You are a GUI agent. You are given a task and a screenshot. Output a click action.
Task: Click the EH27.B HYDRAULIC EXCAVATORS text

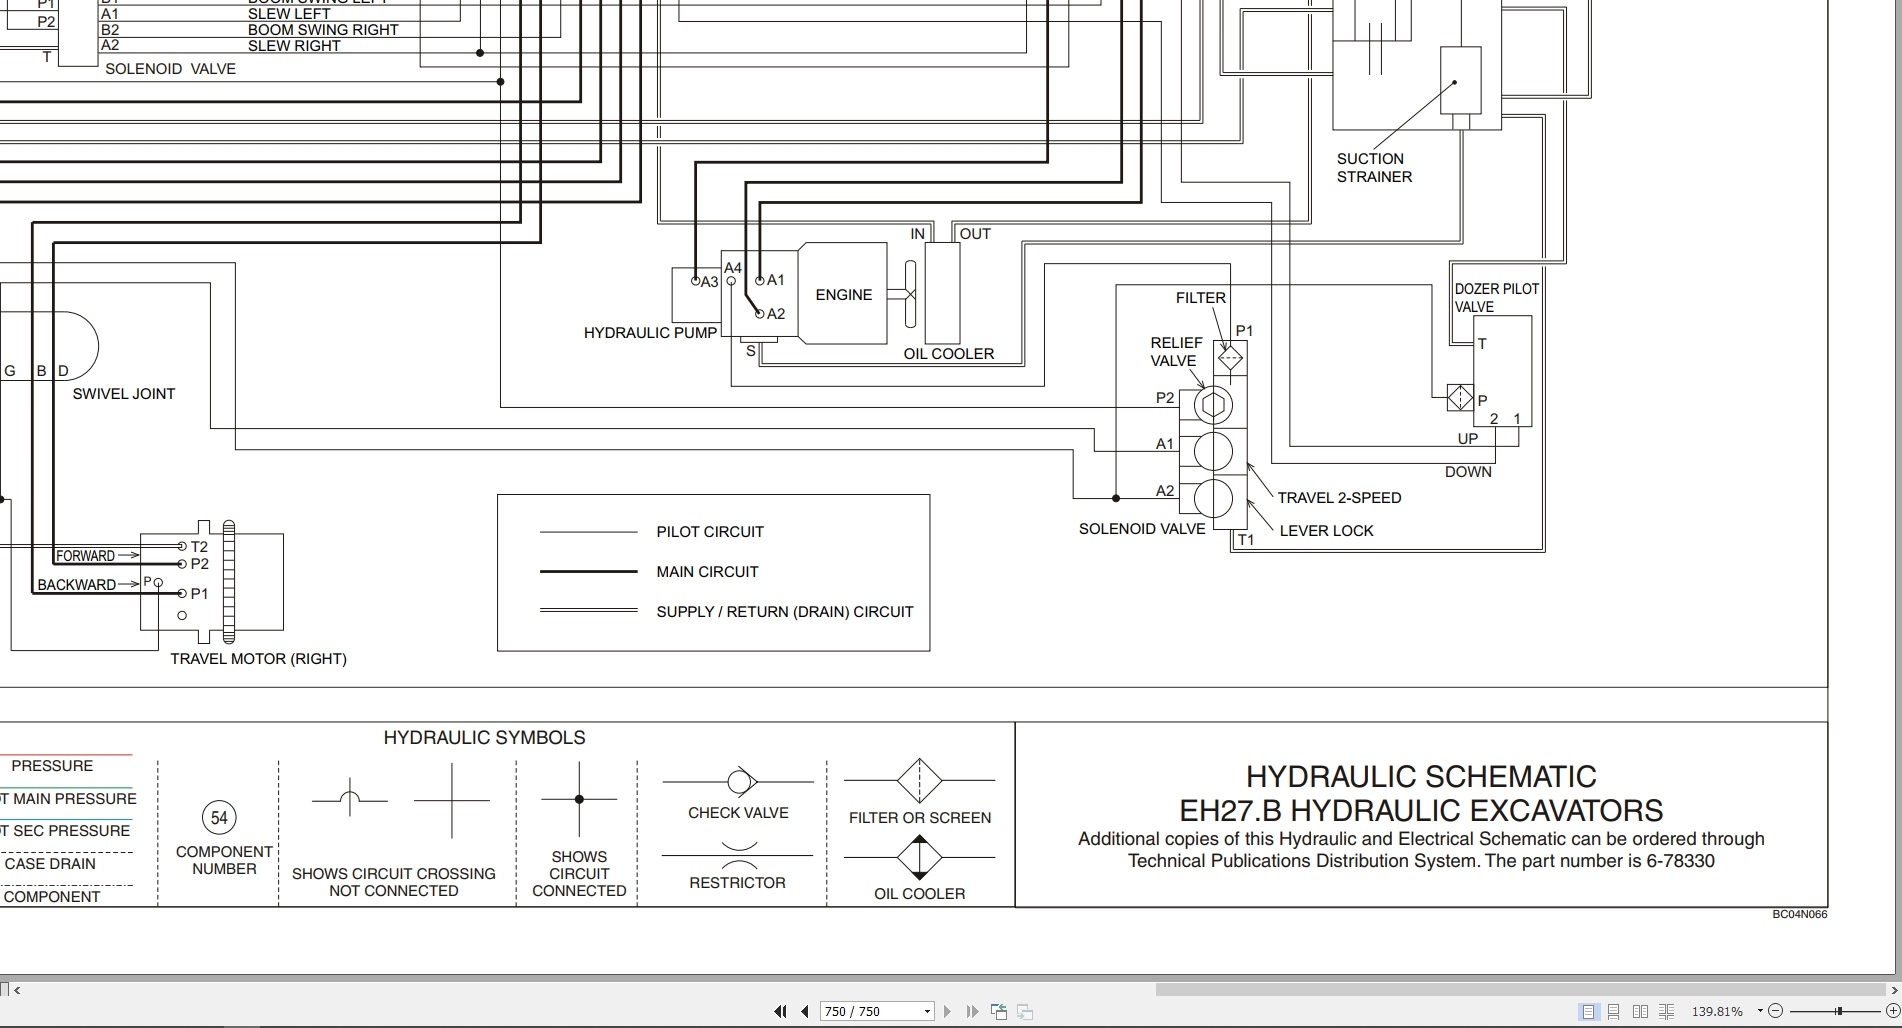pos(1421,810)
